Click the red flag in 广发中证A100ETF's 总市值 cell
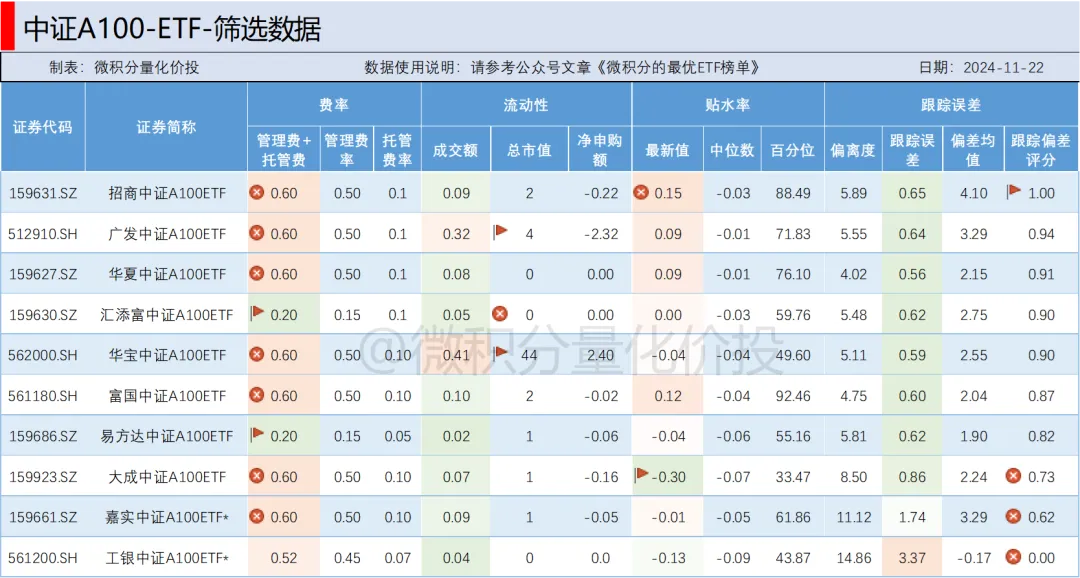The image size is (1080, 578). click(x=501, y=232)
